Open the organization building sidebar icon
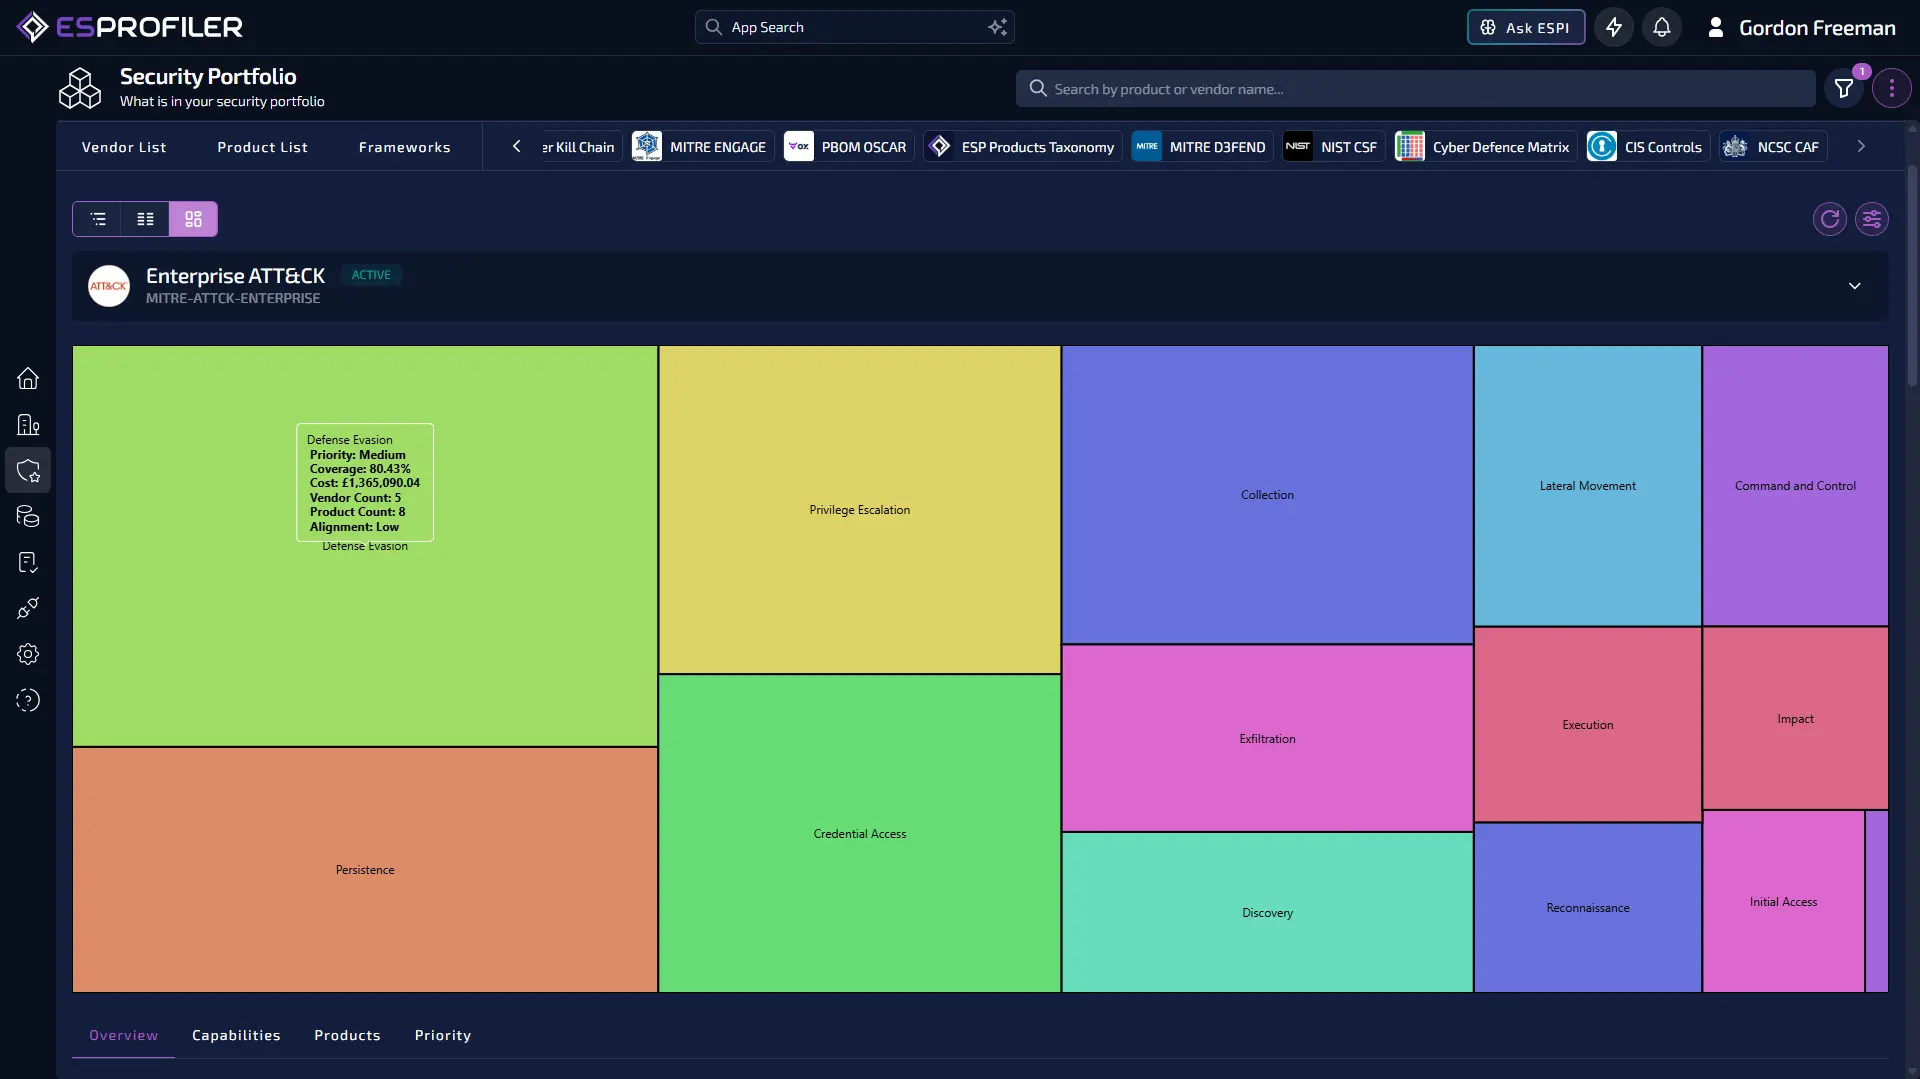Screen dimensions: 1920x1079 (28, 424)
